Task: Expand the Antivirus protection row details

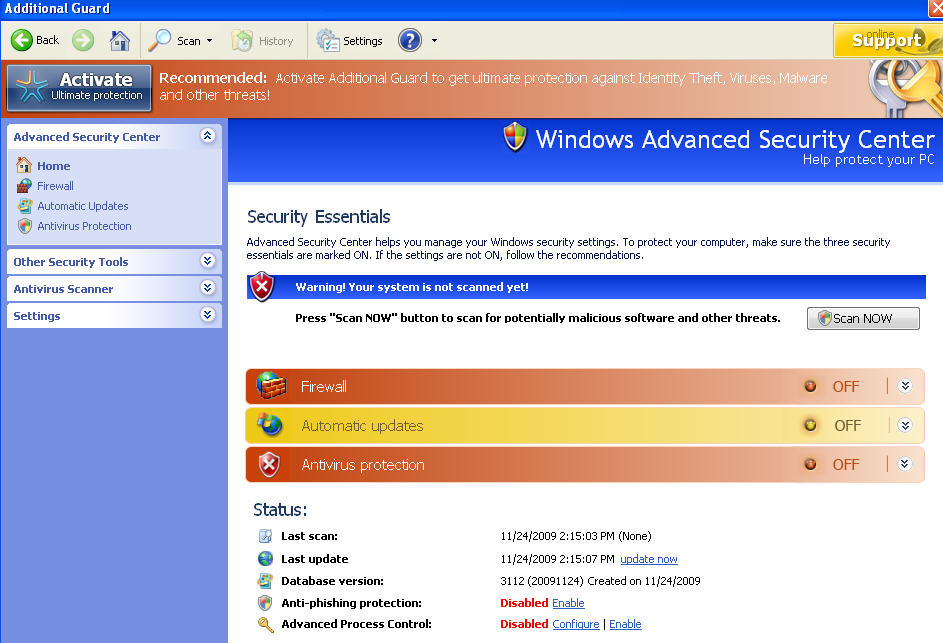Action: tap(905, 464)
